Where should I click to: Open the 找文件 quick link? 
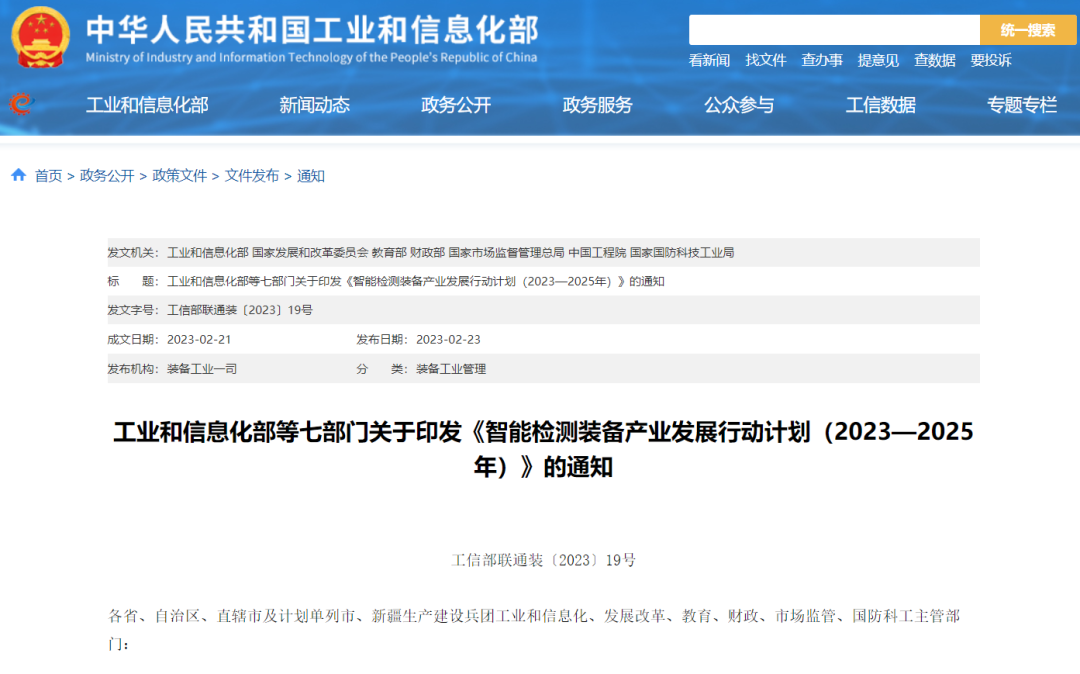pyautogui.click(x=766, y=60)
